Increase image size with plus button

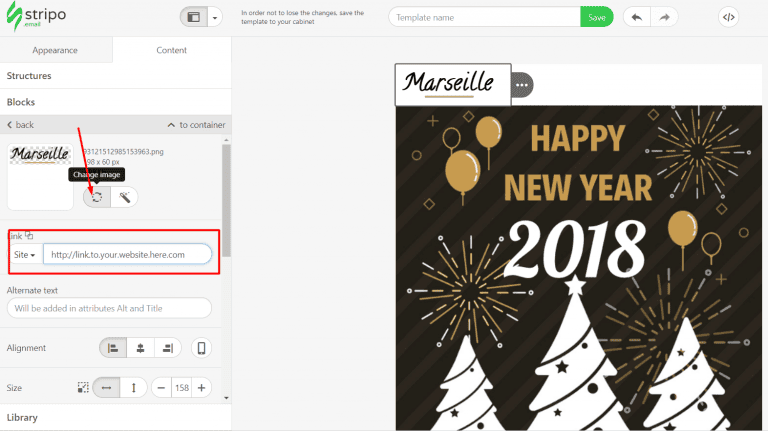coord(201,387)
